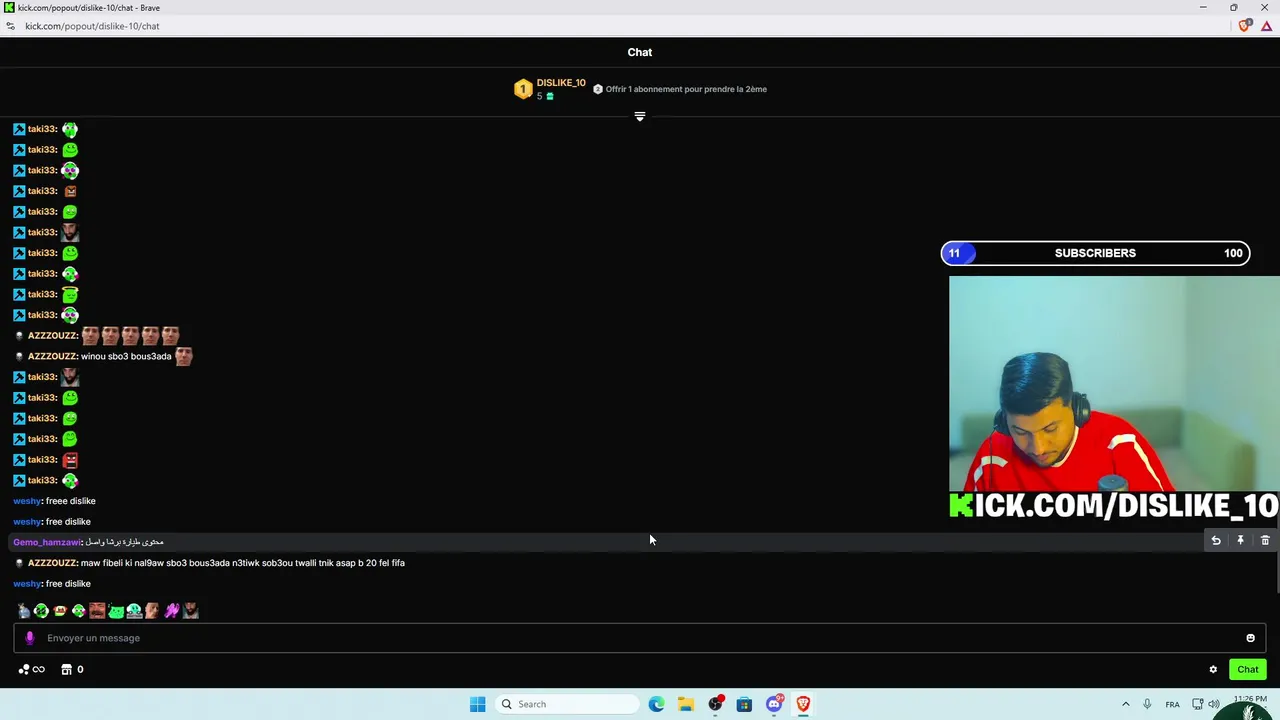This screenshot has height=720, width=1280.
Task: Click message text 'freee dislike'
Action: click(71, 501)
